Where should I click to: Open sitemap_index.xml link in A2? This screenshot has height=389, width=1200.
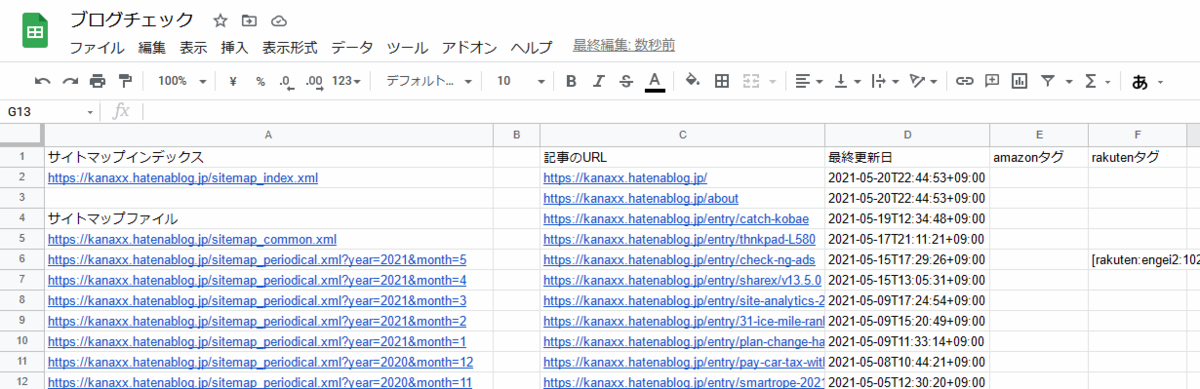tap(183, 178)
